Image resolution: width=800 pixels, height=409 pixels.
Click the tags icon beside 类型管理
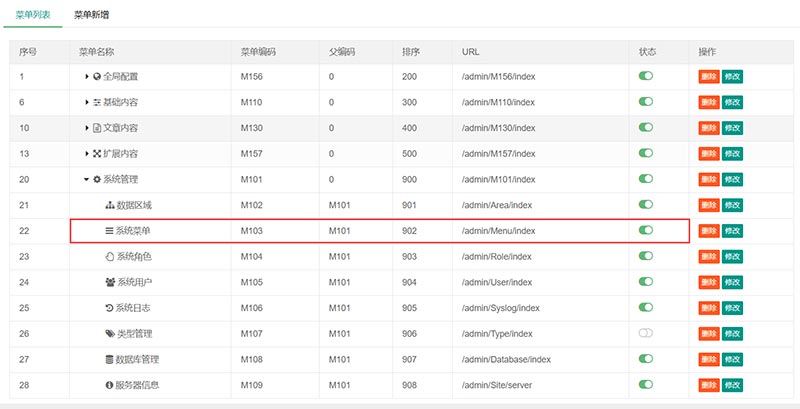click(110, 333)
